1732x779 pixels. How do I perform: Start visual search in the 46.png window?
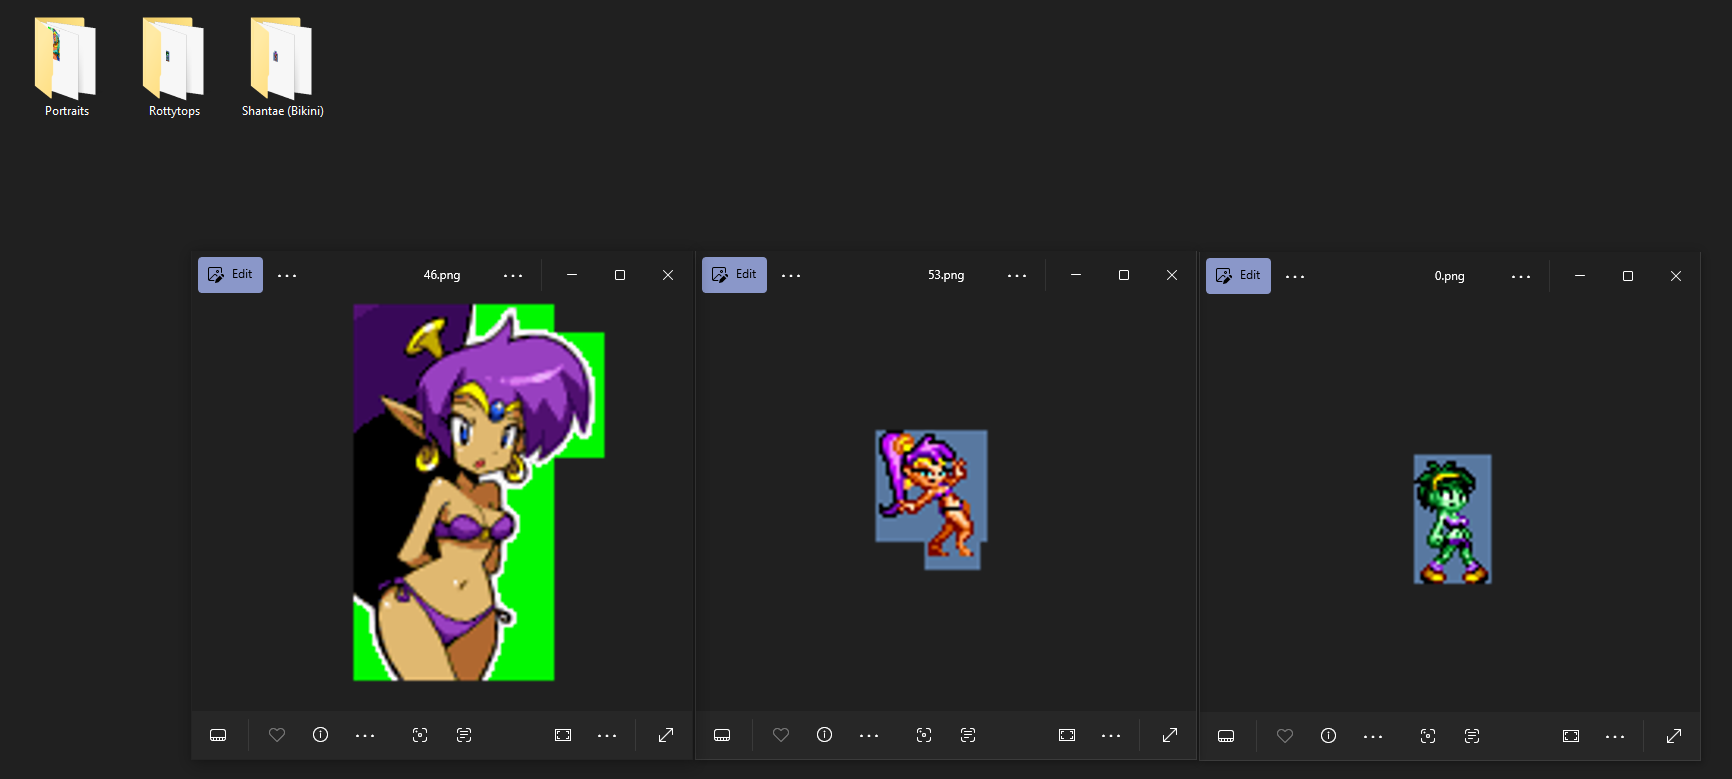tap(420, 735)
